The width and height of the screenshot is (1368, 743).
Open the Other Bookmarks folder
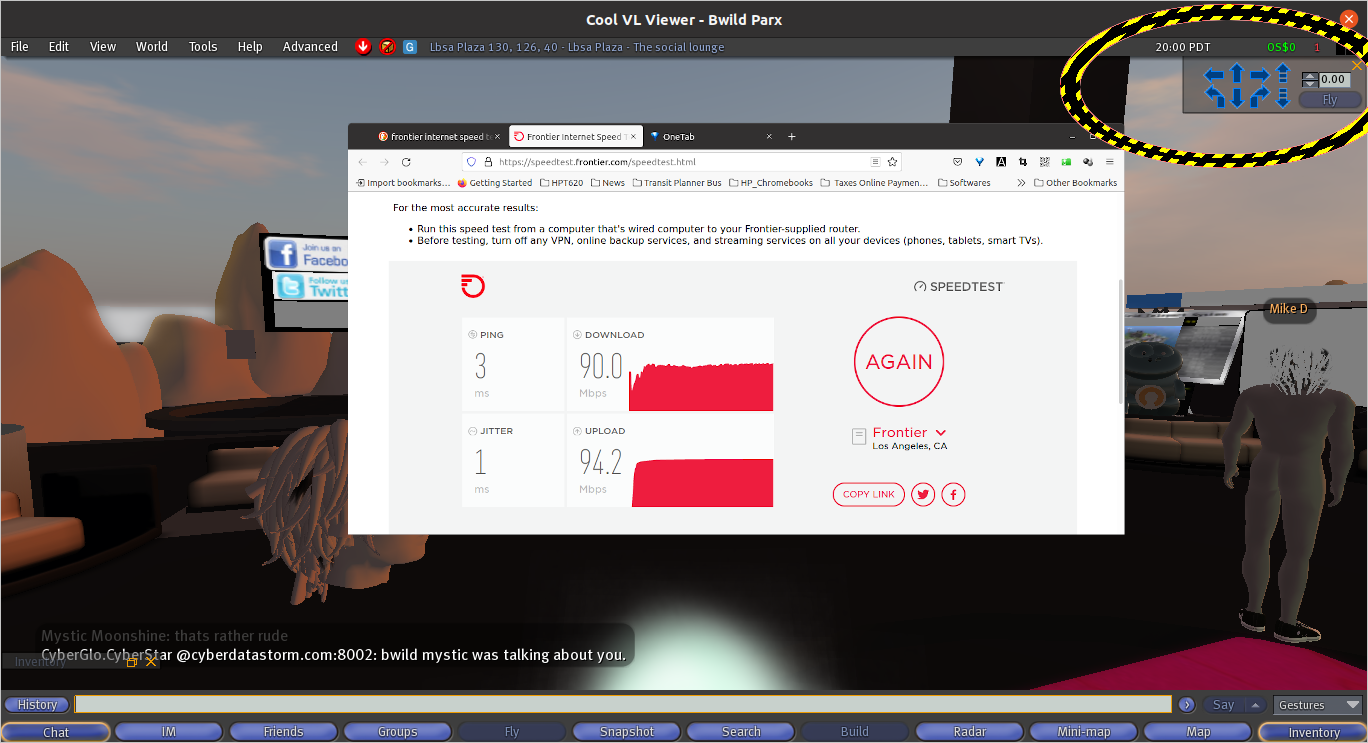[1075, 183]
